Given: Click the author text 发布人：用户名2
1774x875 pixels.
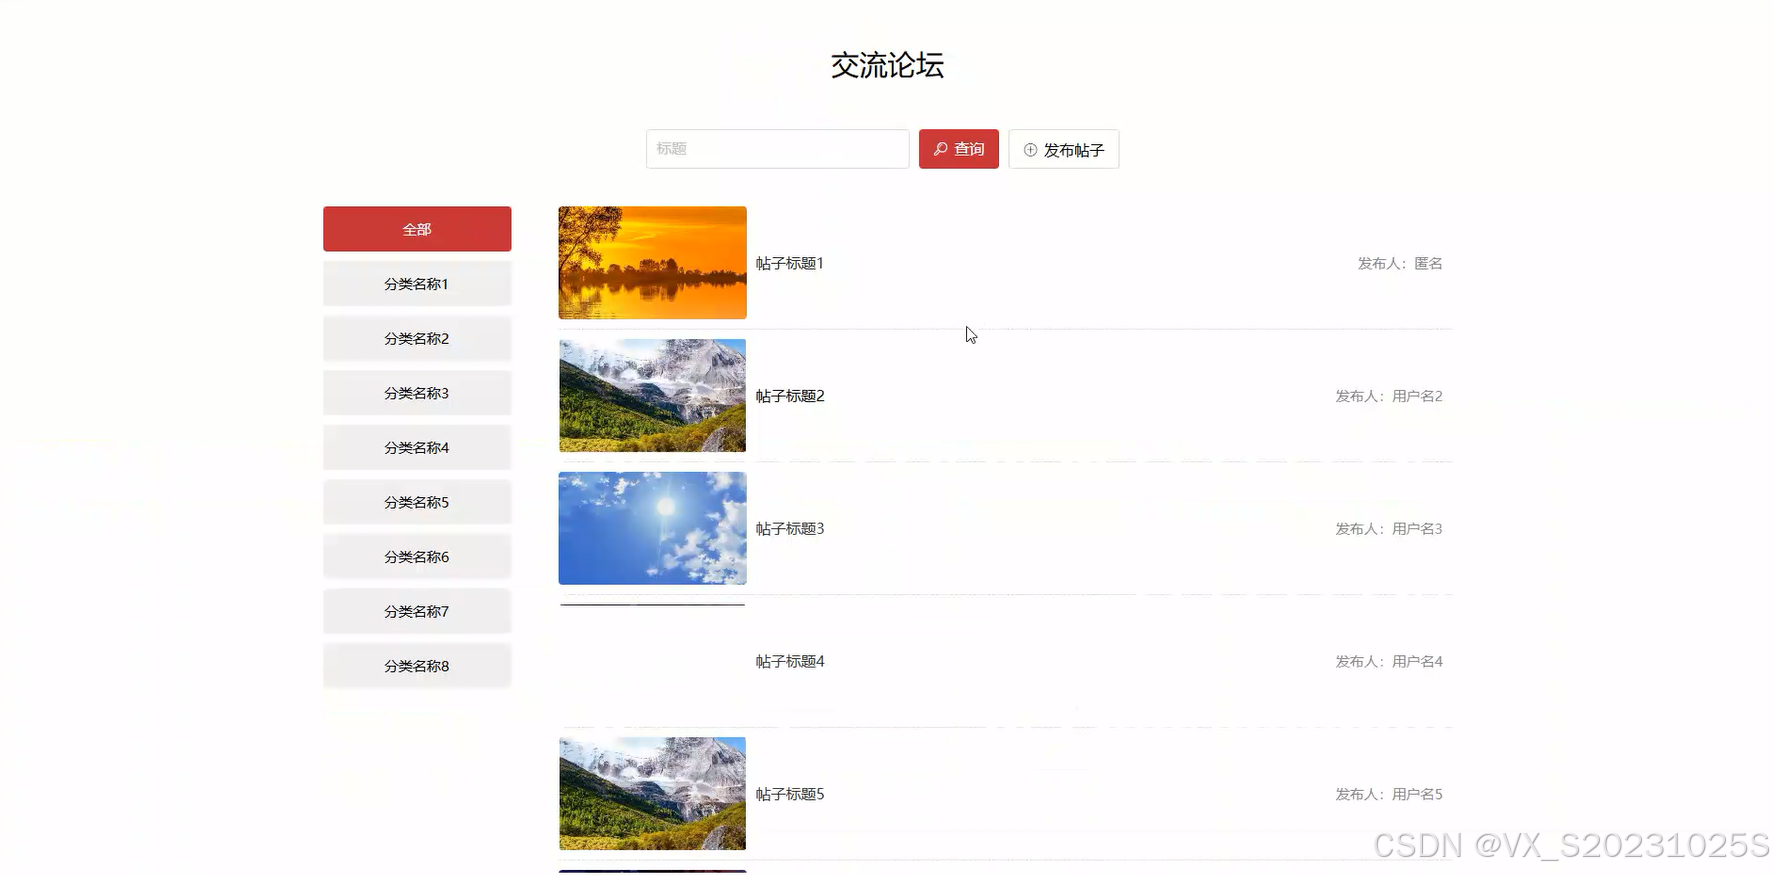Looking at the screenshot, I should 1389,396.
